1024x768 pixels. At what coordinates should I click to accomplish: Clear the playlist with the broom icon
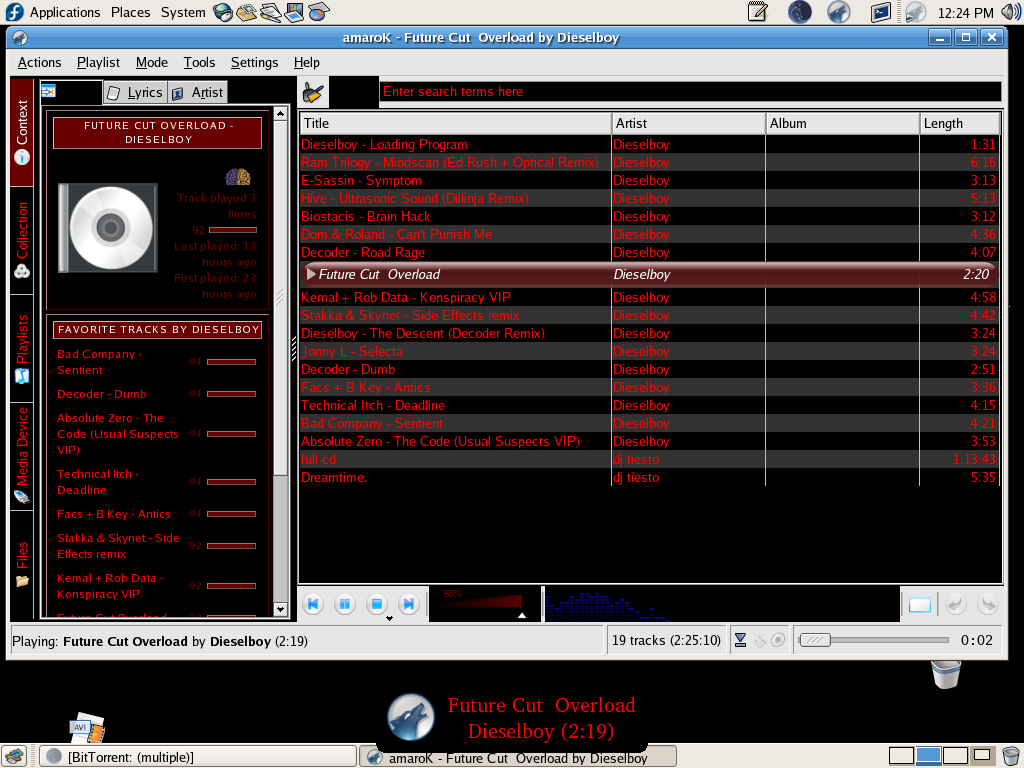coord(313,92)
